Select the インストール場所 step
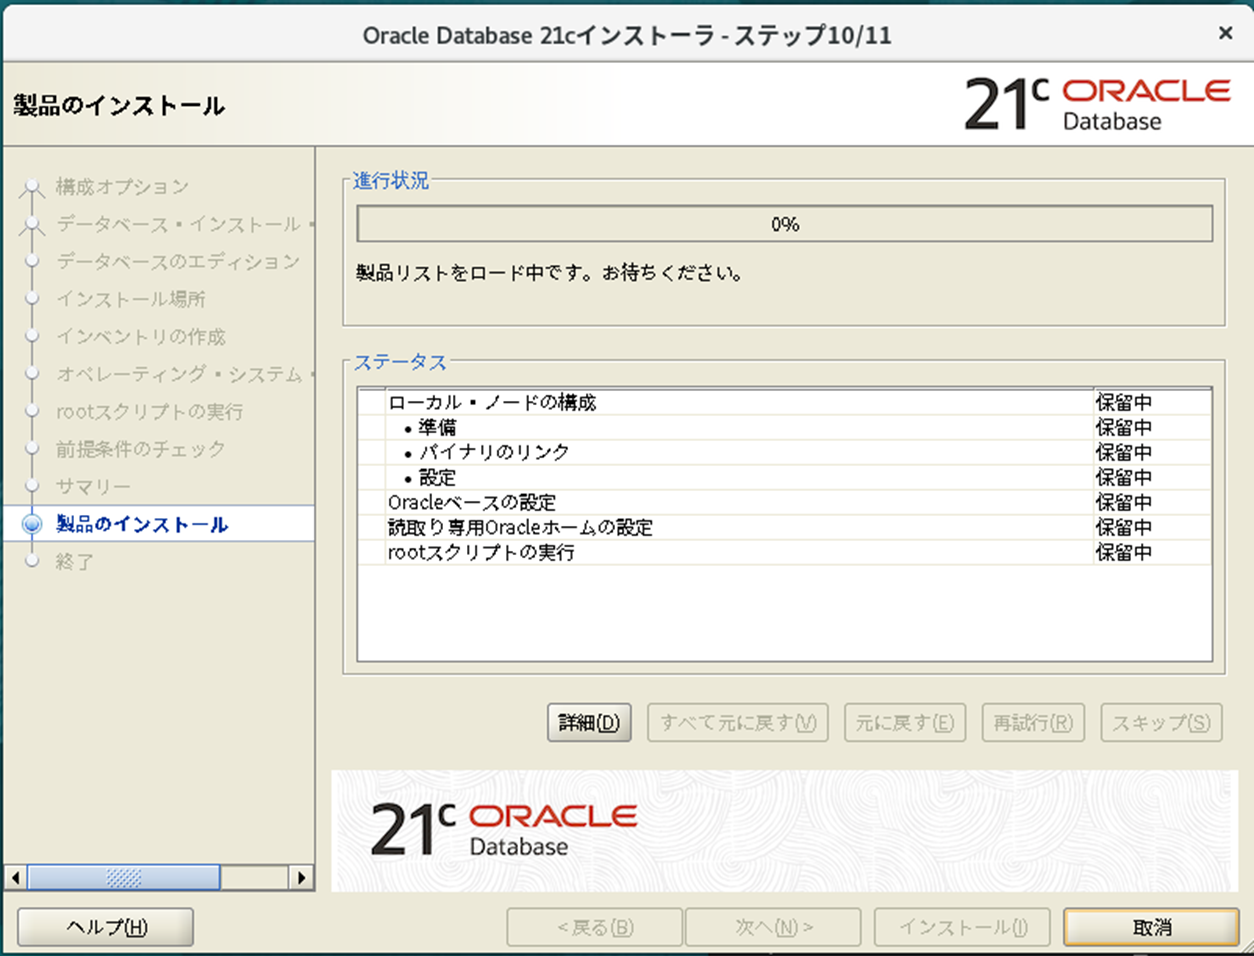Image resolution: width=1254 pixels, height=956 pixels. 131,299
